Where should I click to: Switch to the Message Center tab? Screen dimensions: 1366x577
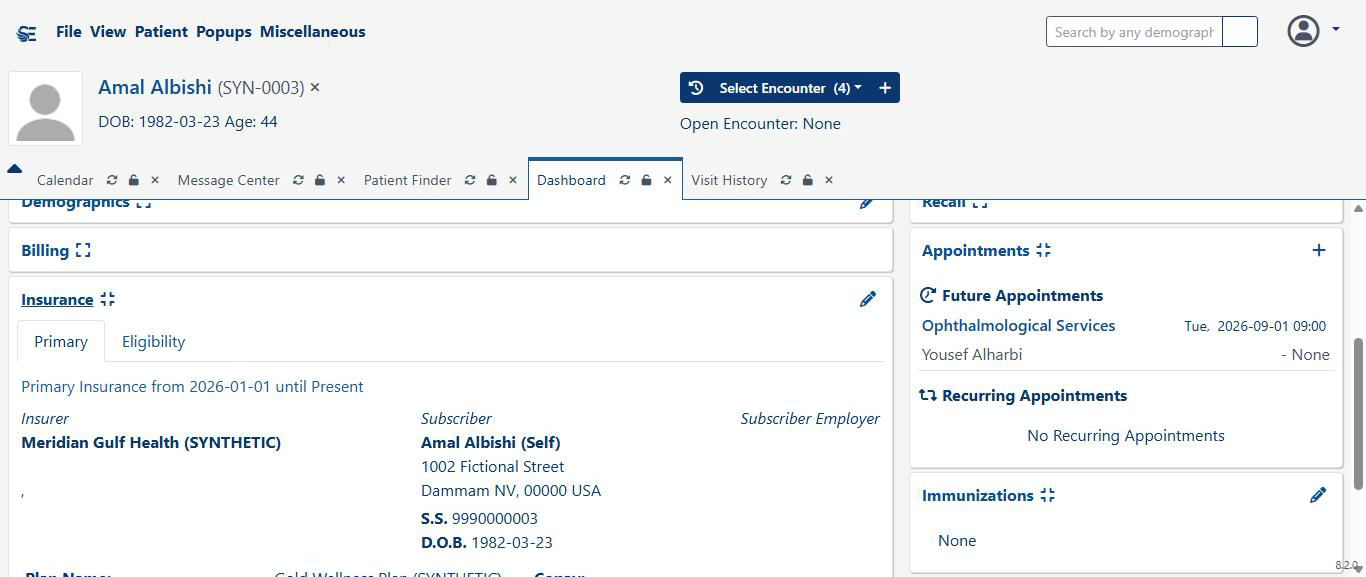(x=229, y=180)
